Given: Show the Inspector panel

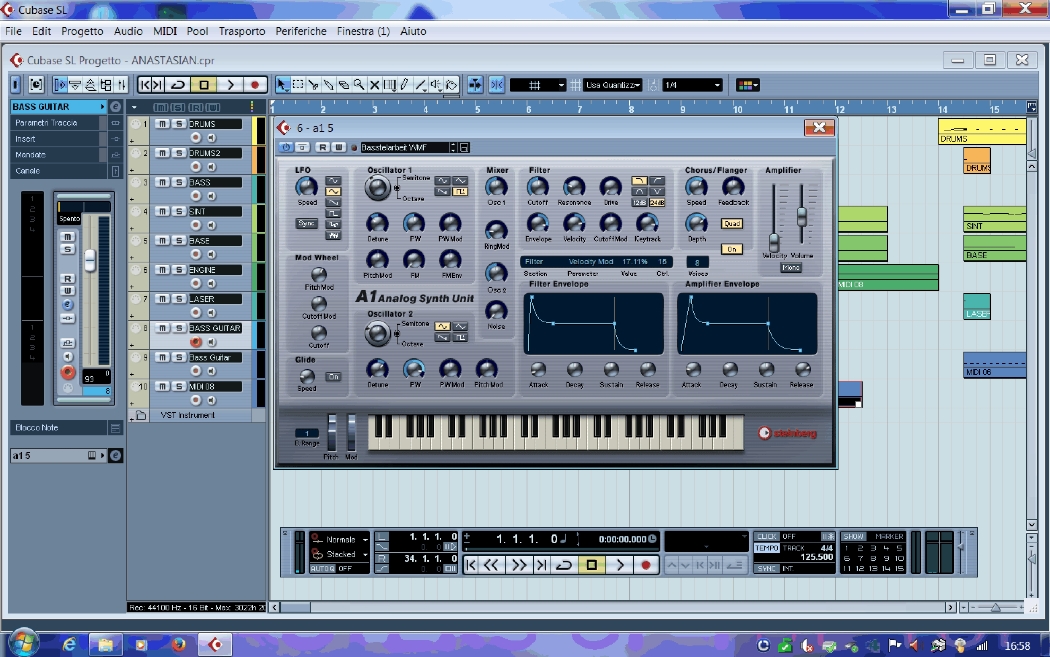Looking at the screenshot, I should [x=60, y=85].
